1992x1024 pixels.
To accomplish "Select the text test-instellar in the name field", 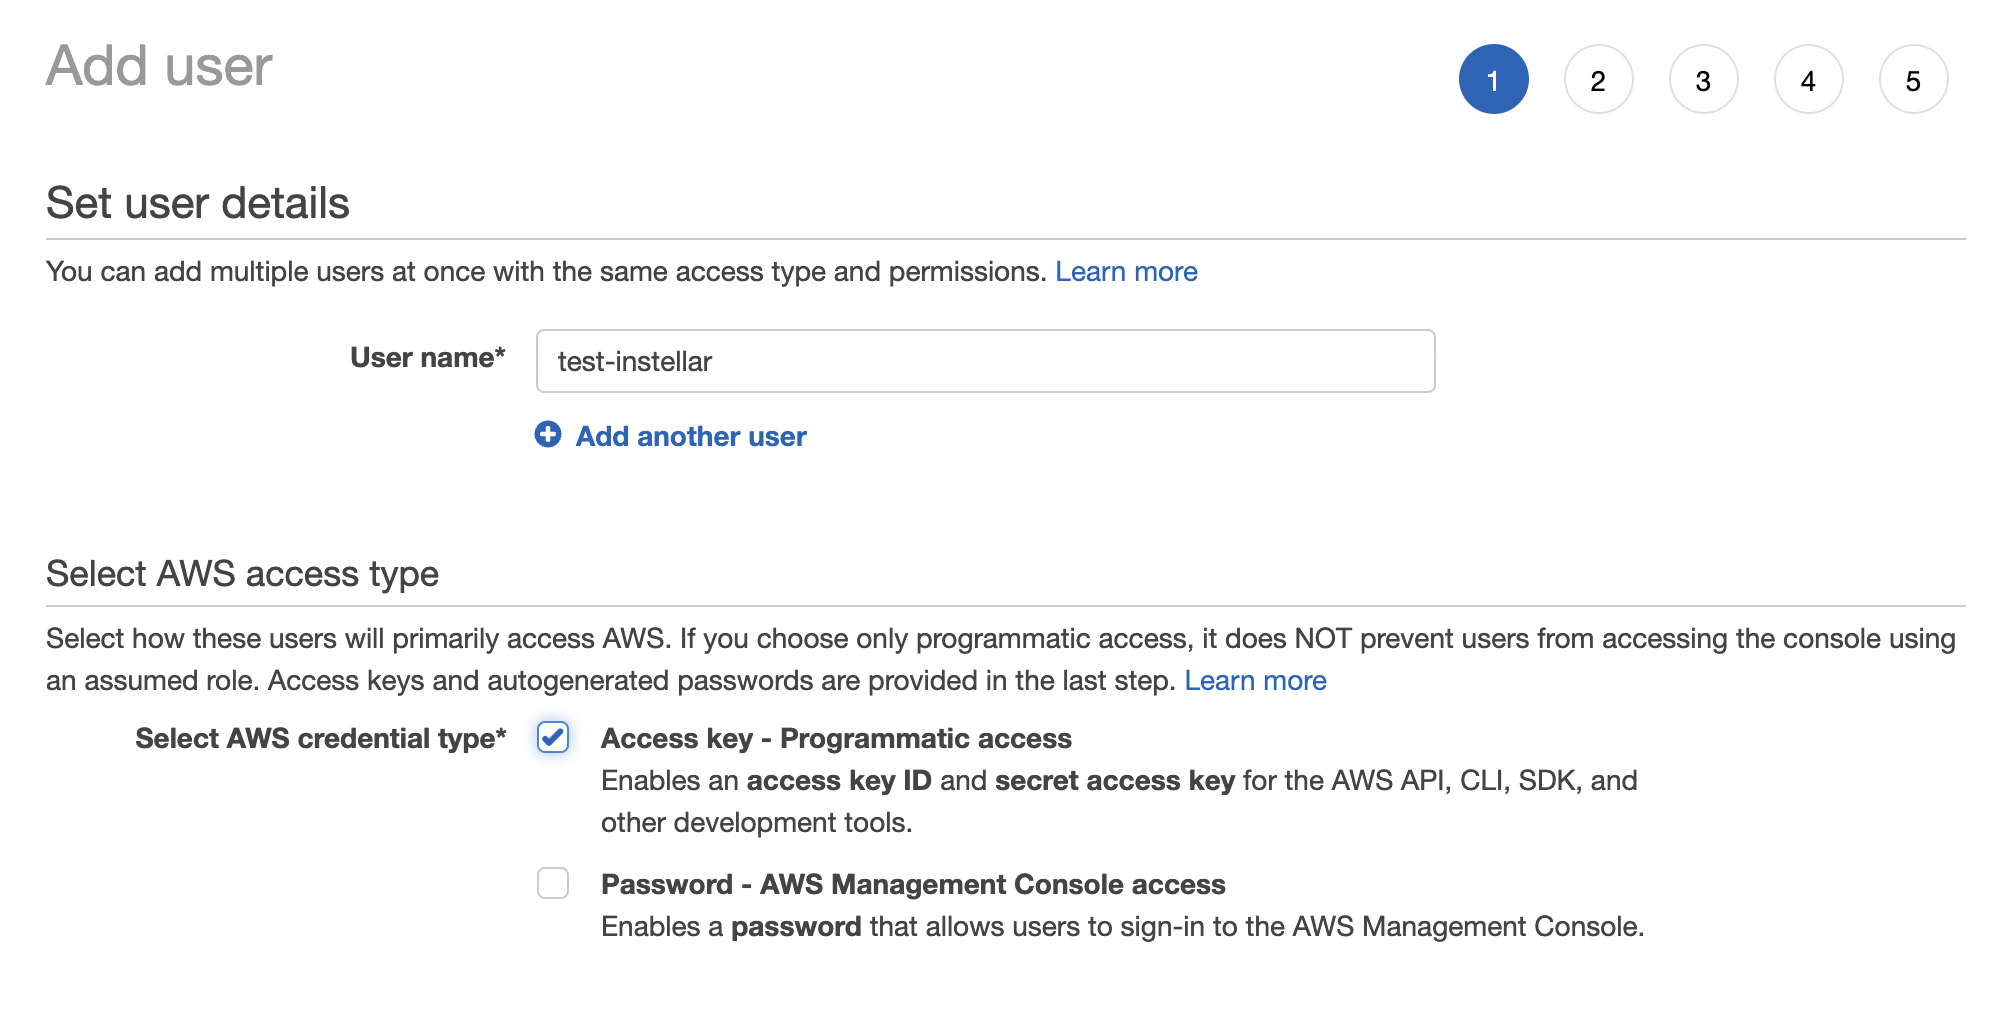I will 634,360.
